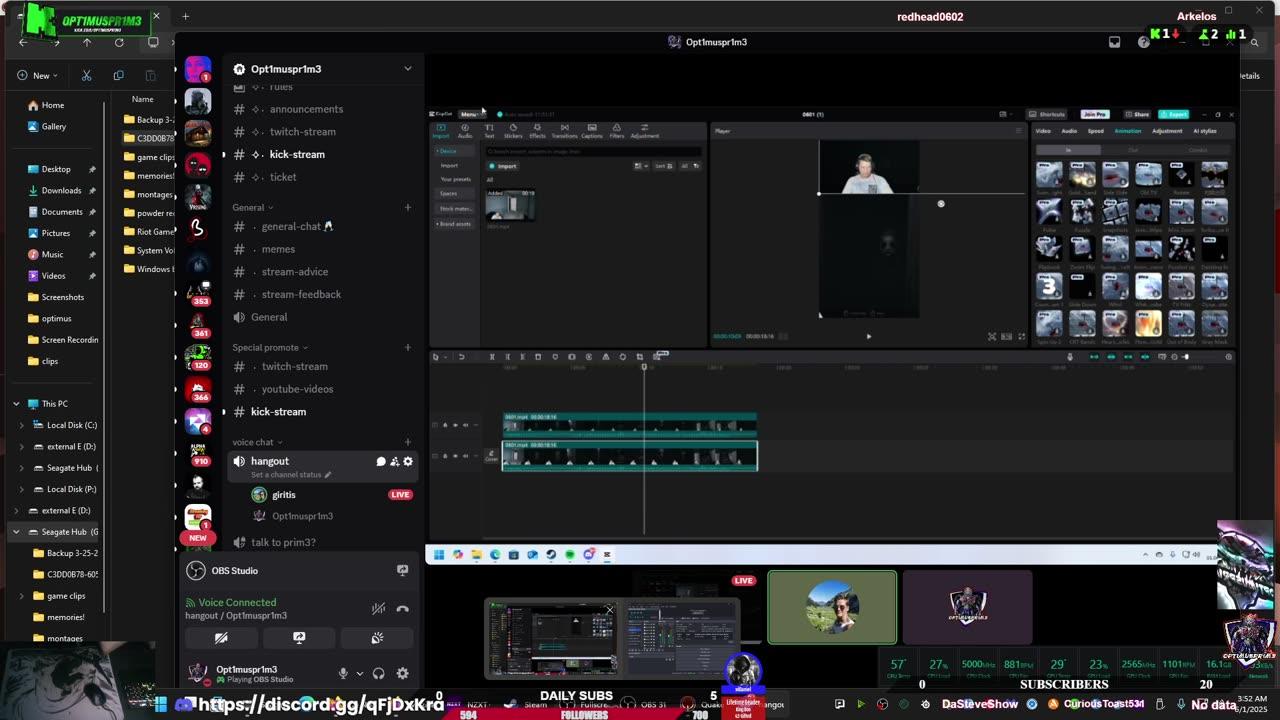The height and width of the screenshot is (720, 1280).
Task: Open Discord from the Windows taskbar
Action: tap(184, 704)
